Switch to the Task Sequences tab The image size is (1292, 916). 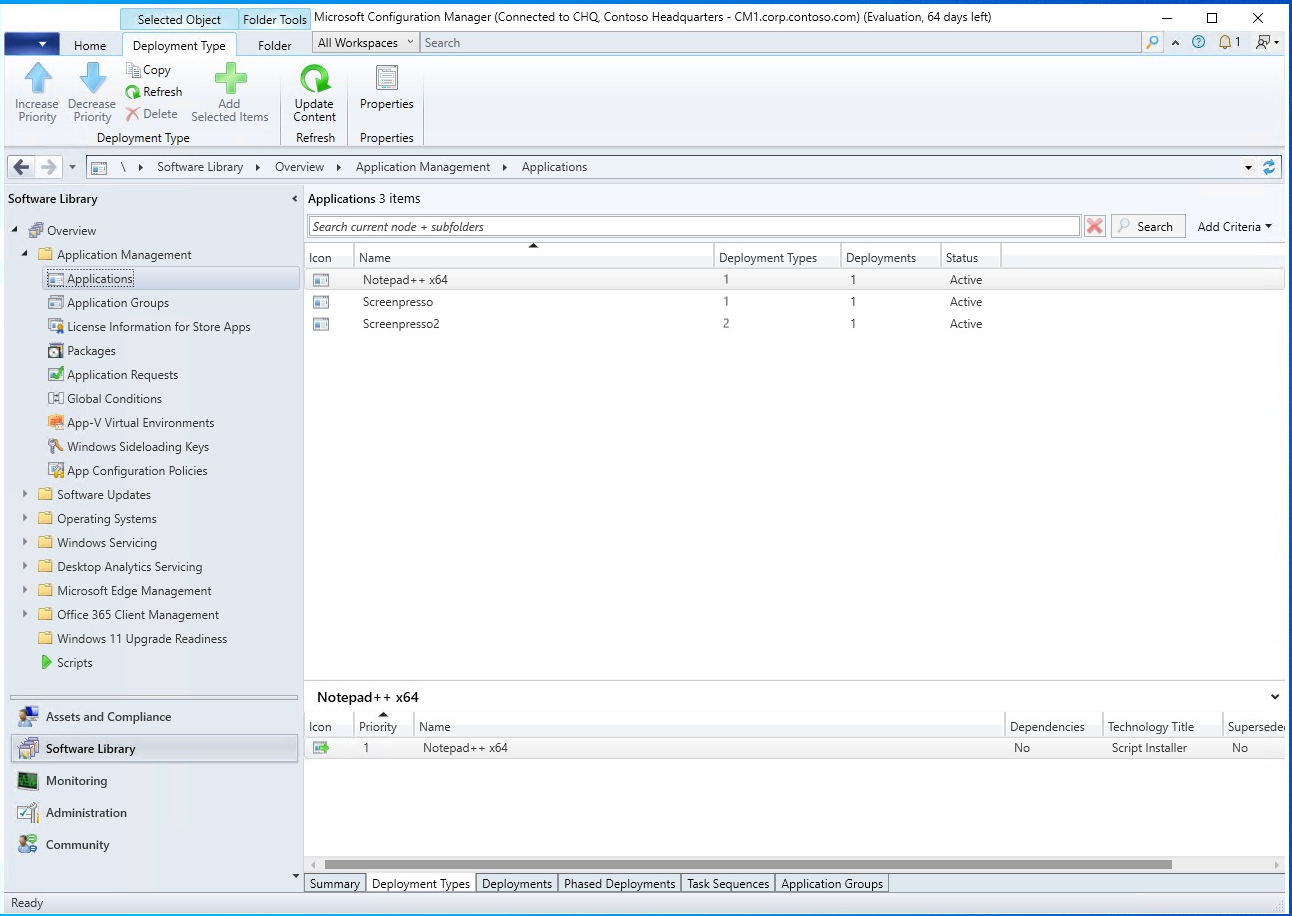[728, 884]
